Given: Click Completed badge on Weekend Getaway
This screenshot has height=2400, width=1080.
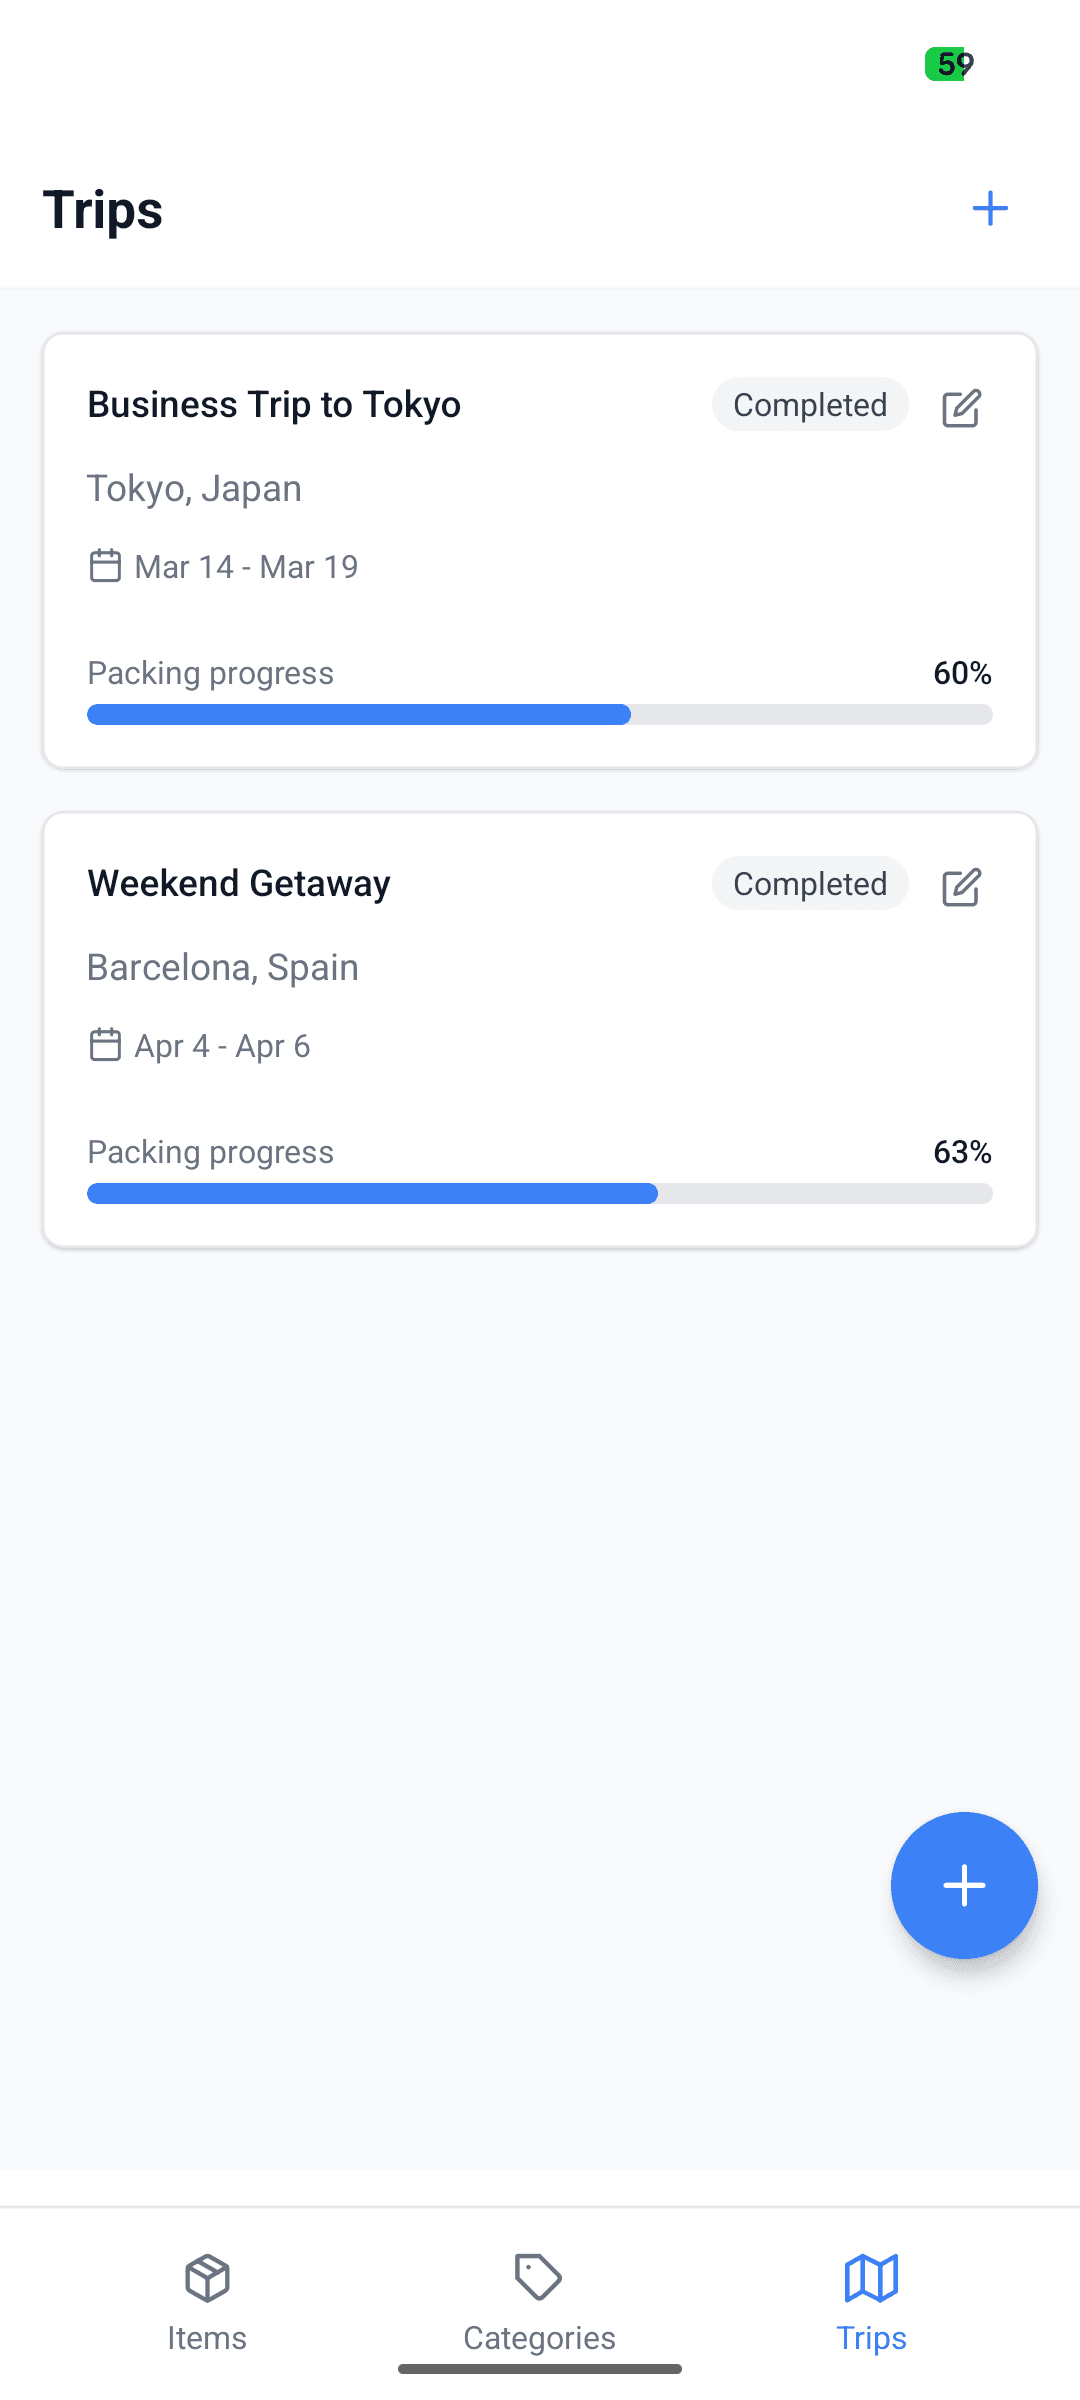Looking at the screenshot, I should (x=810, y=883).
